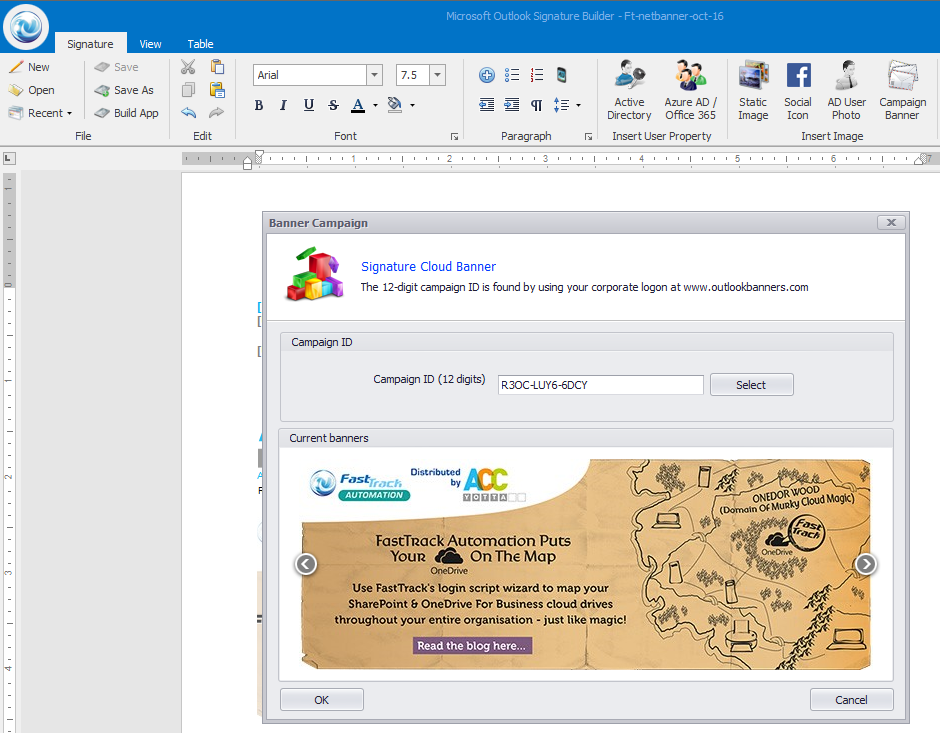Viewport: 940px width, 733px height.
Task: Click the Paste clipboard icon
Action: point(217,67)
